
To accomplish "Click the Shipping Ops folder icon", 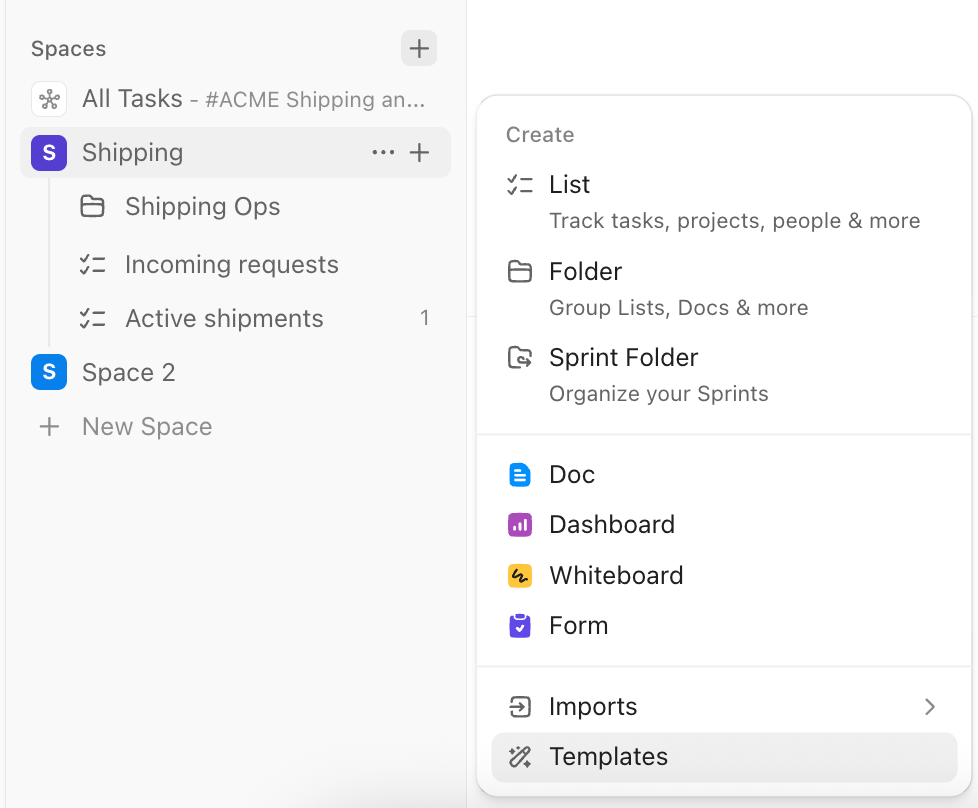I will pos(92,207).
